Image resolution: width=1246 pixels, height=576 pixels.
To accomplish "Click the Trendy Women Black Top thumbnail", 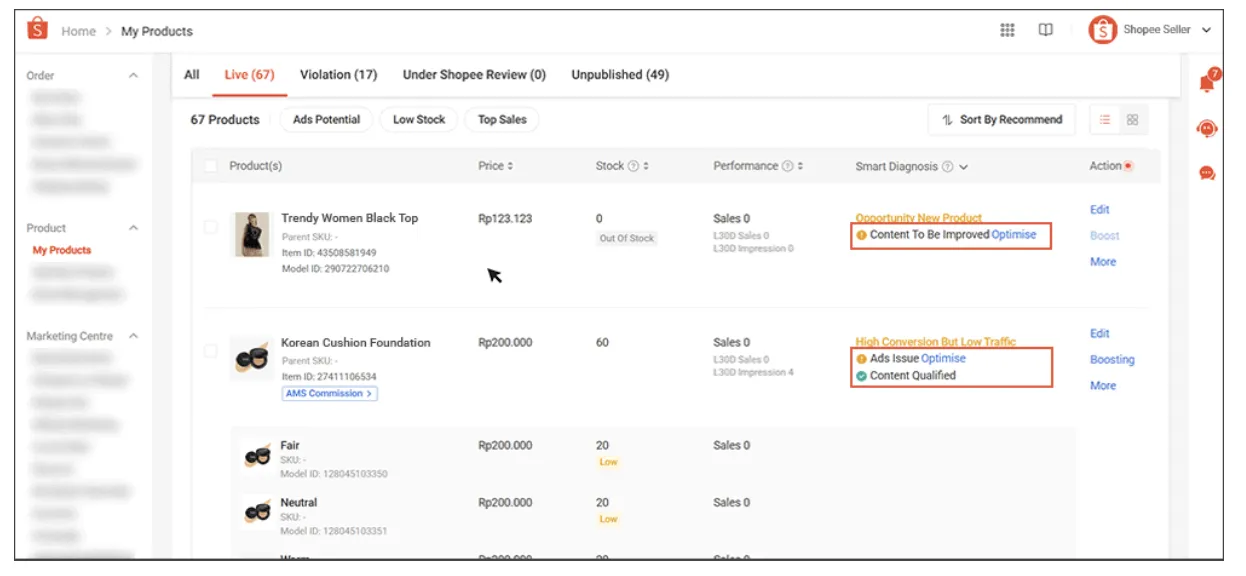I will 252,235.
